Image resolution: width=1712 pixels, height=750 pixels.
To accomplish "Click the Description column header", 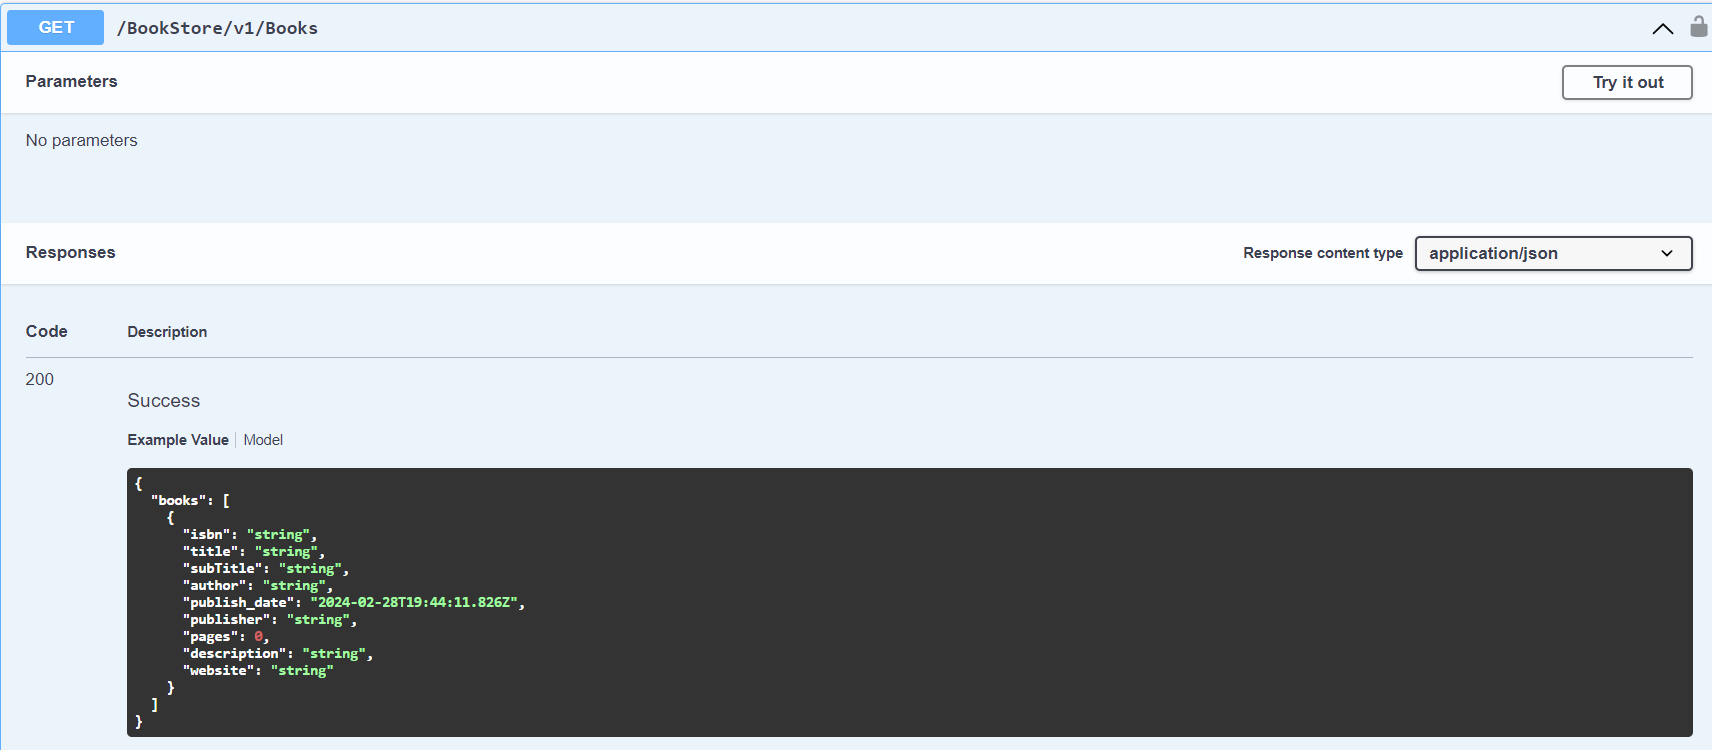I will click(167, 332).
